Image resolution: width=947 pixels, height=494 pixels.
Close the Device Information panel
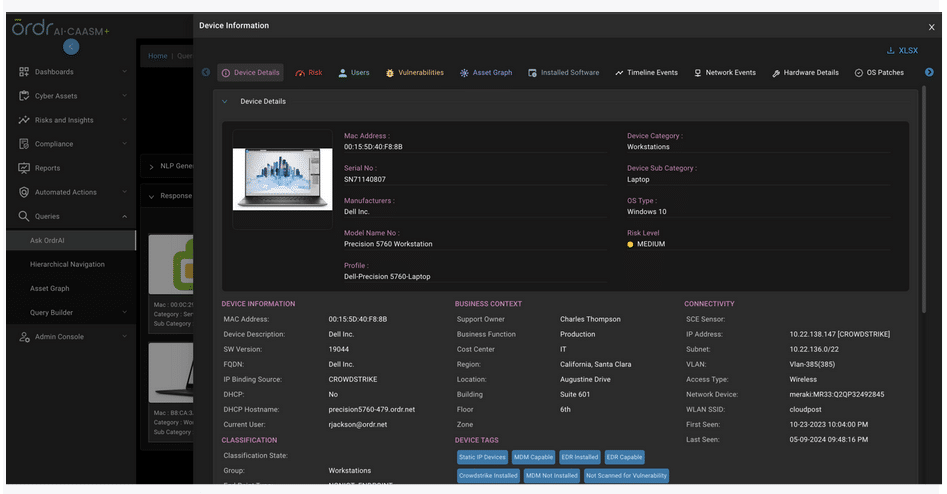(931, 27)
